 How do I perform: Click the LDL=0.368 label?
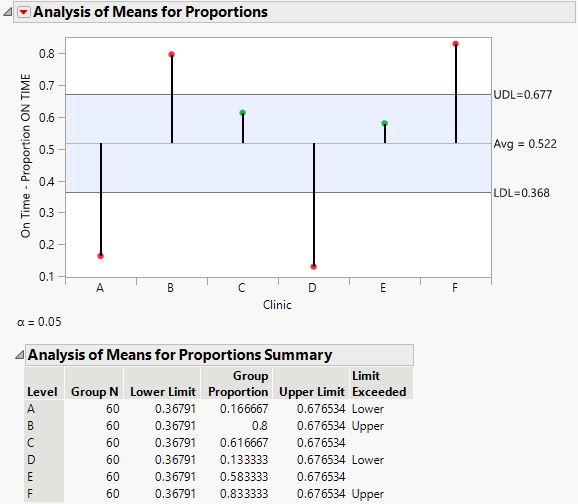point(522,193)
